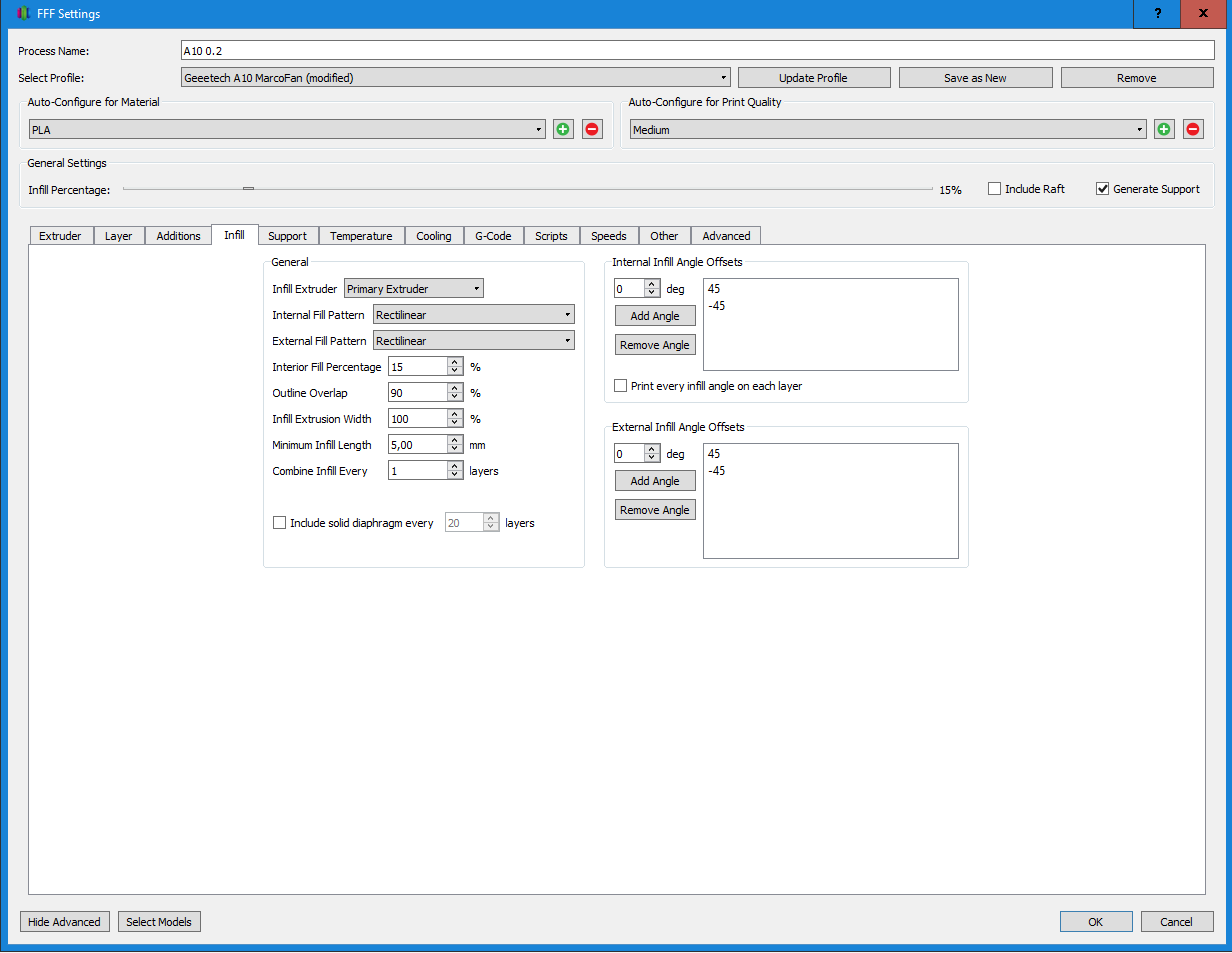The image size is (1232, 953).
Task: Open the Other tab
Action: coord(664,236)
